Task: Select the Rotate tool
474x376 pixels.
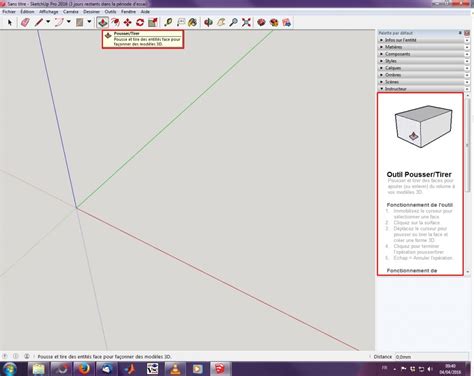Action: (x=140, y=22)
